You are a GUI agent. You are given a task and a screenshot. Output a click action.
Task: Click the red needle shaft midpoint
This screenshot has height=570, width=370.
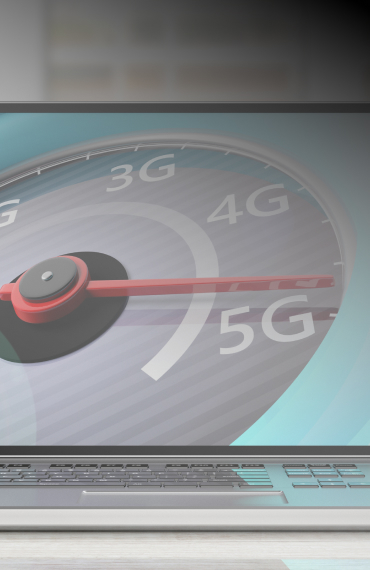(211, 285)
